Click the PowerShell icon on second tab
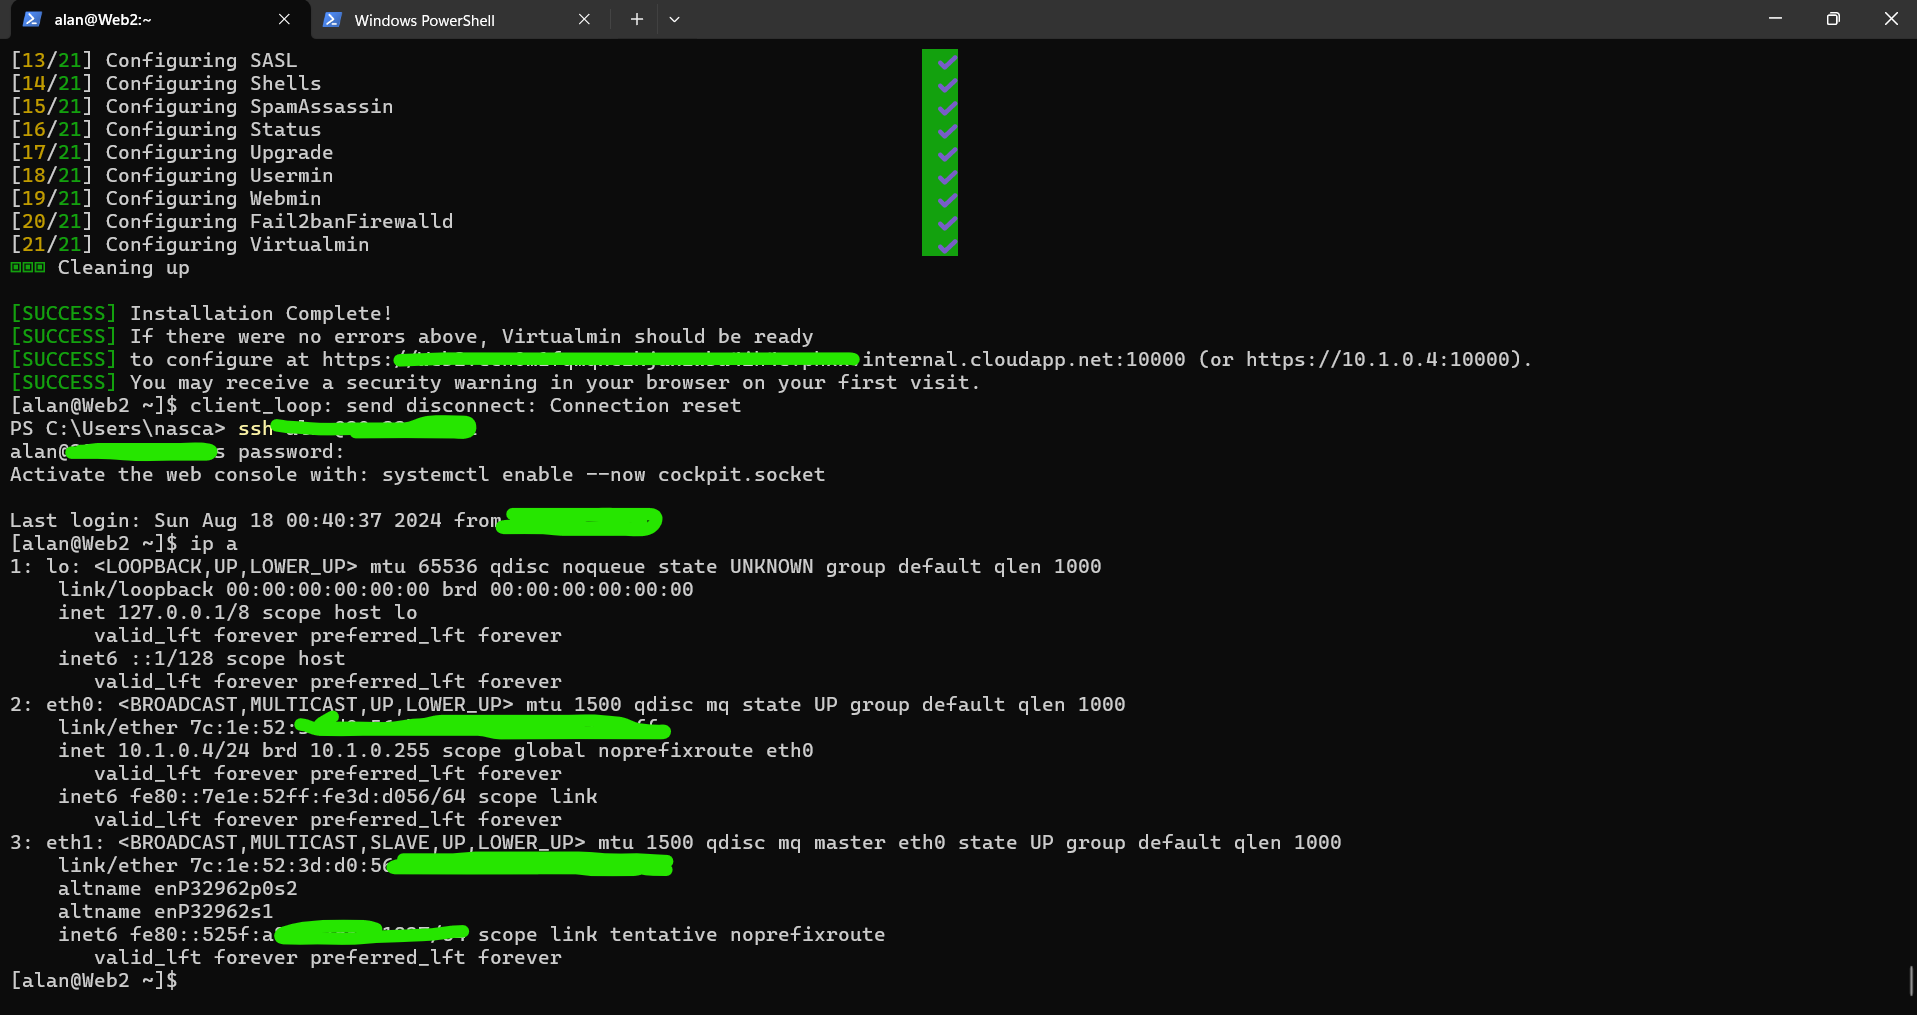Screen dimensions: 1917x1015 coord(333,20)
